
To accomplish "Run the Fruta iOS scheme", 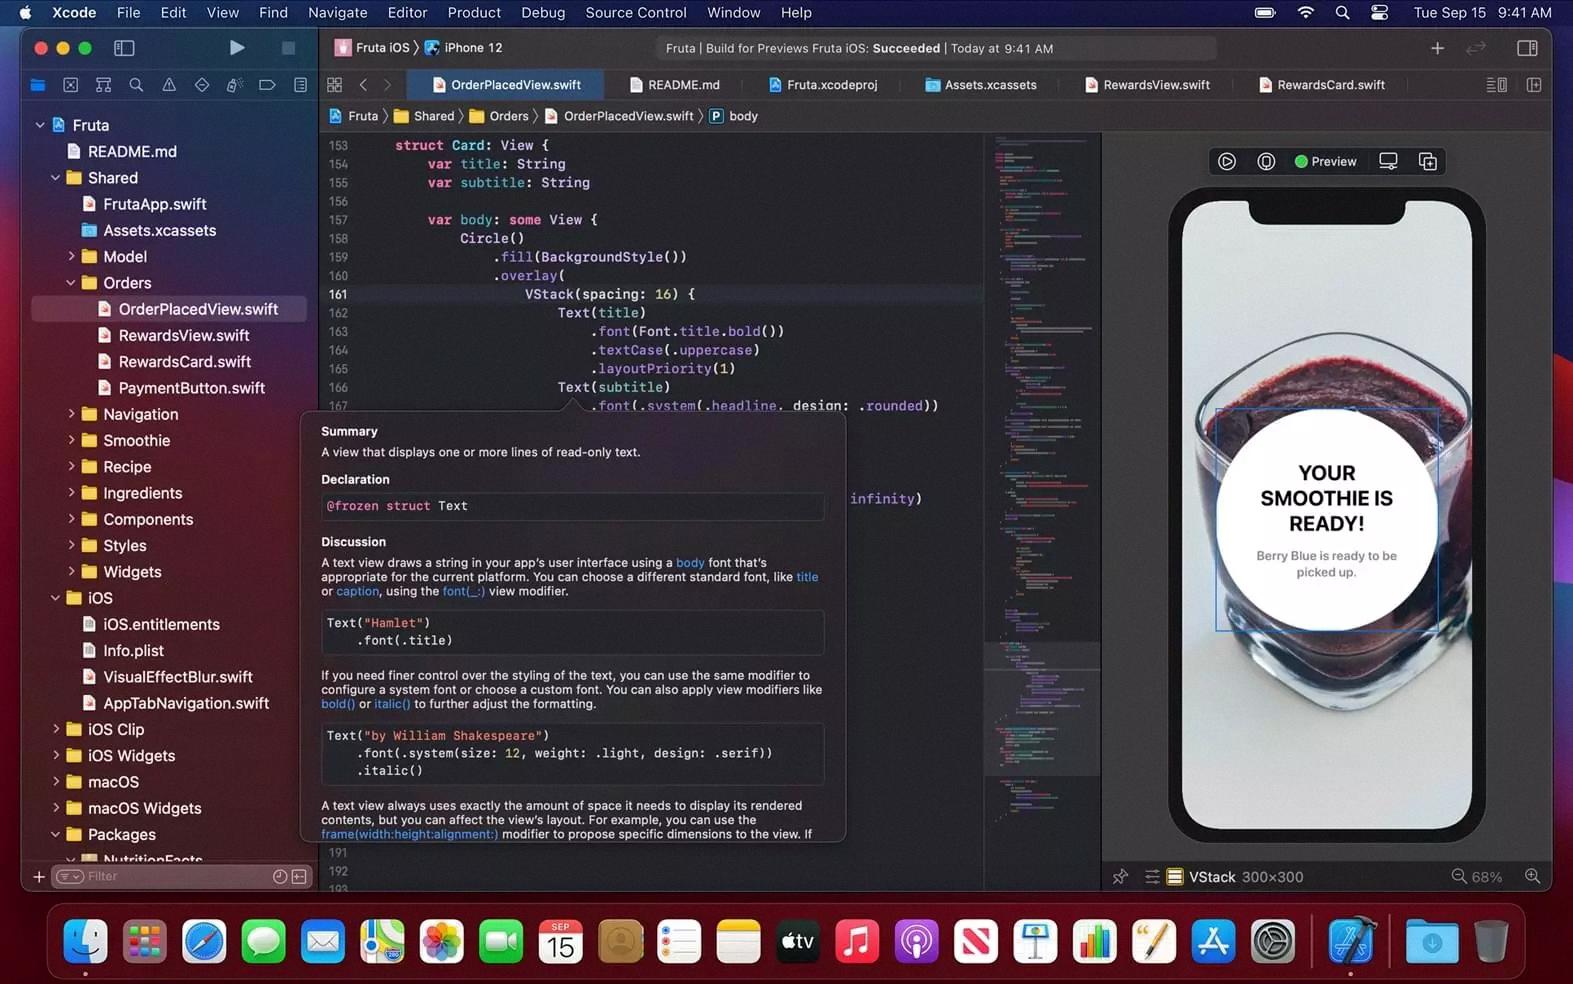I will tap(236, 47).
